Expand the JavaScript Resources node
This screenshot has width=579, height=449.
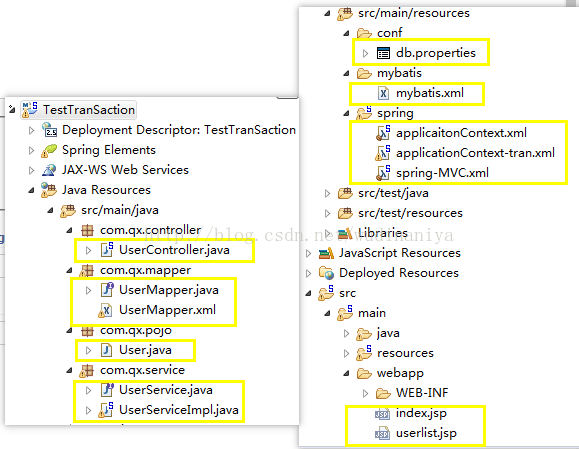click(x=309, y=253)
